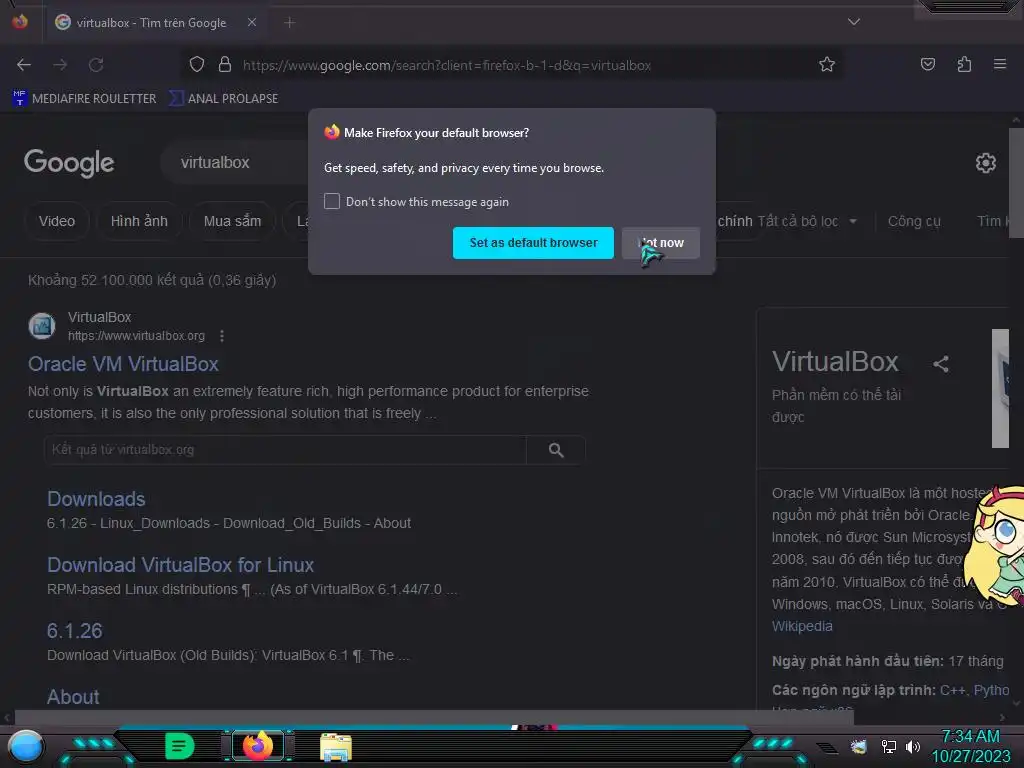The height and width of the screenshot is (768, 1024).
Task: Open Google settings gear icon
Action: click(985, 163)
